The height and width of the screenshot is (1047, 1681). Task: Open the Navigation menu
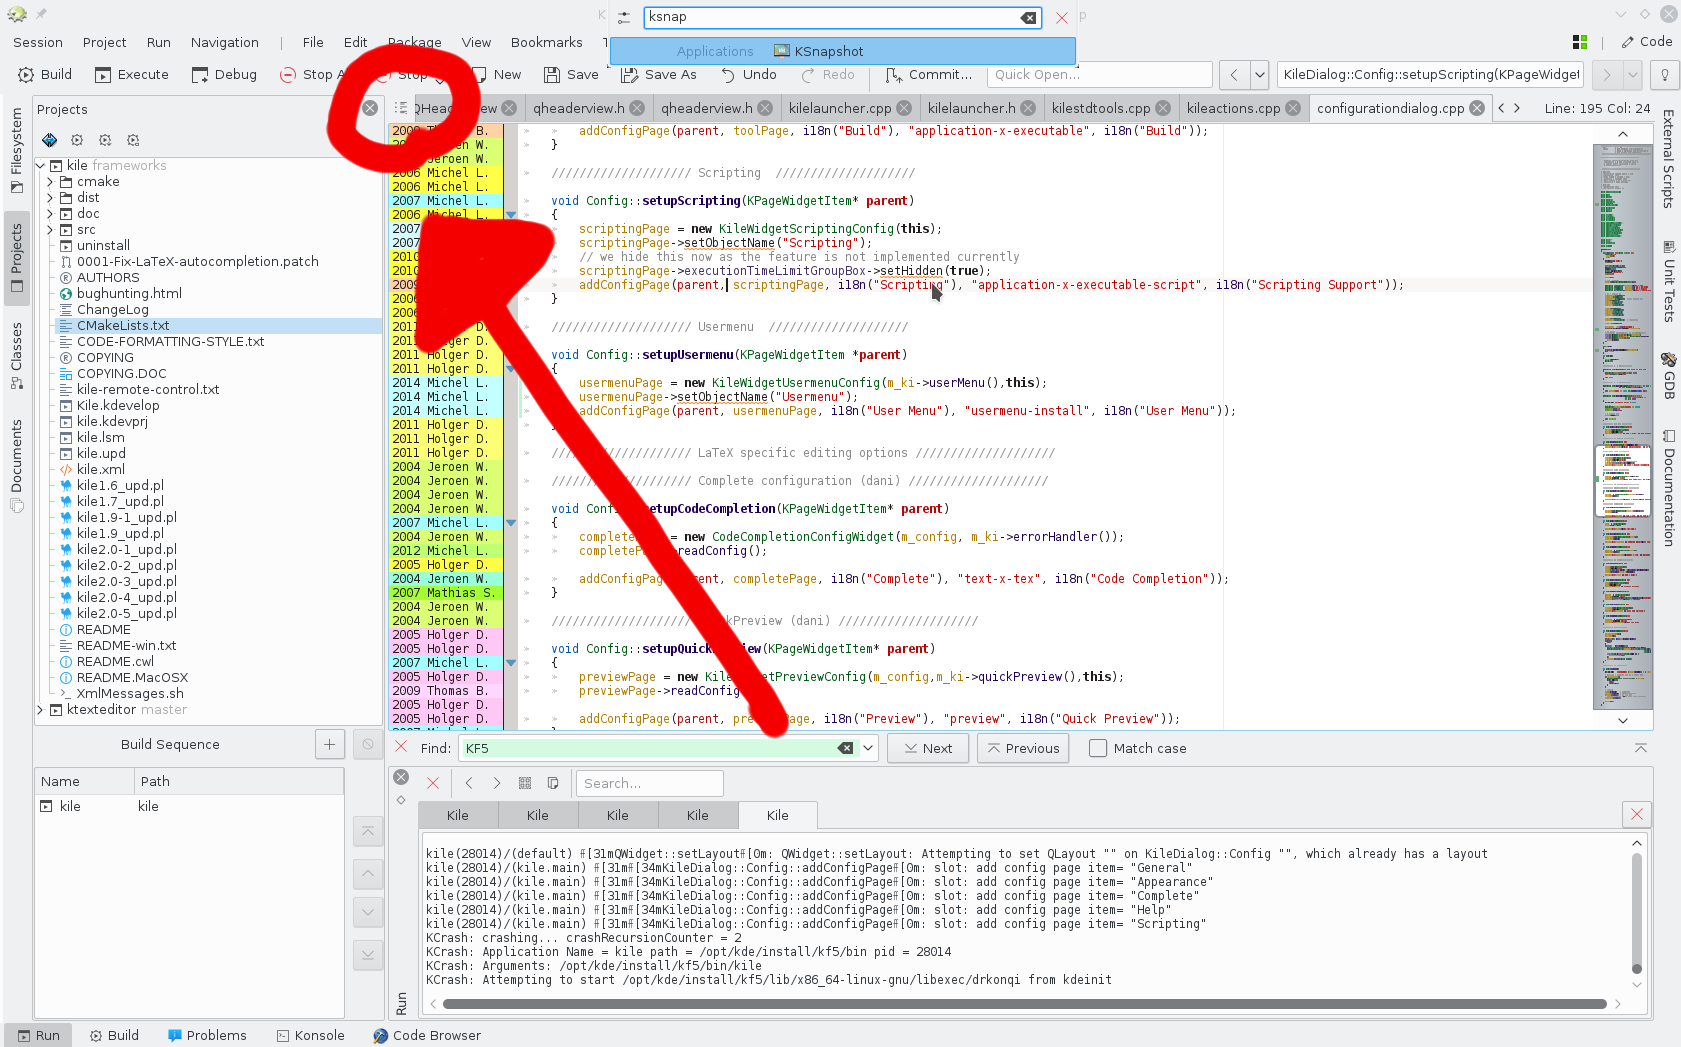click(x=225, y=42)
